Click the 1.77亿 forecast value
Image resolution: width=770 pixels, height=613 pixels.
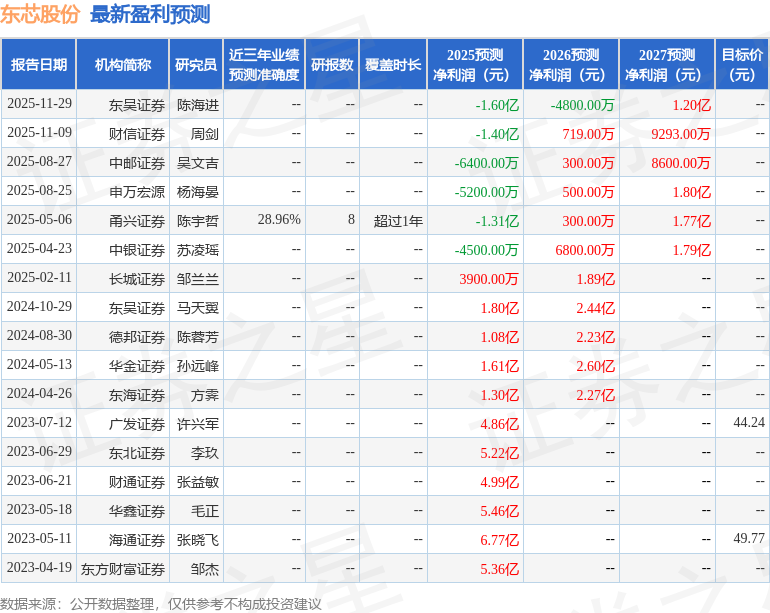pyautogui.click(x=691, y=221)
